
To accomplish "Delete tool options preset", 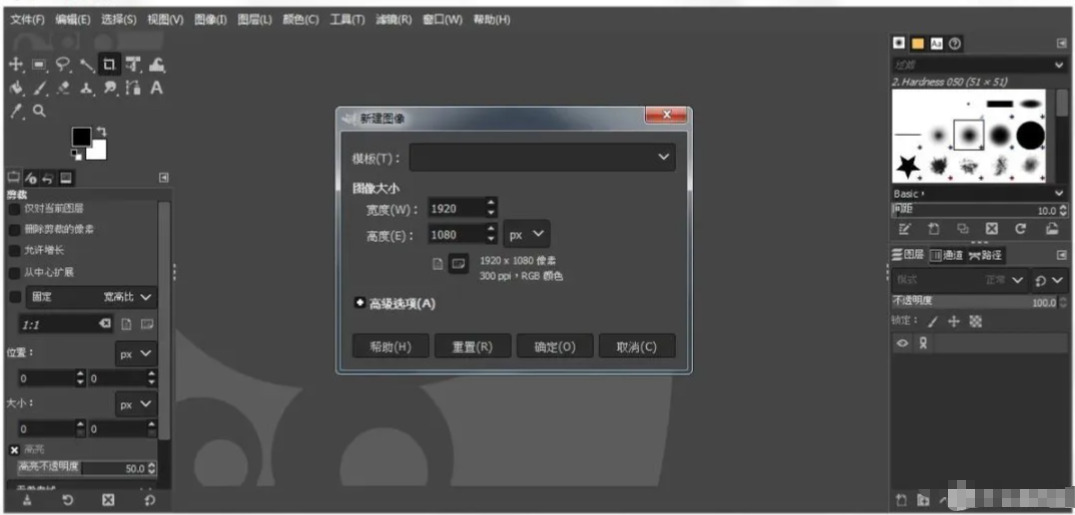I will (x=108, y=500).
